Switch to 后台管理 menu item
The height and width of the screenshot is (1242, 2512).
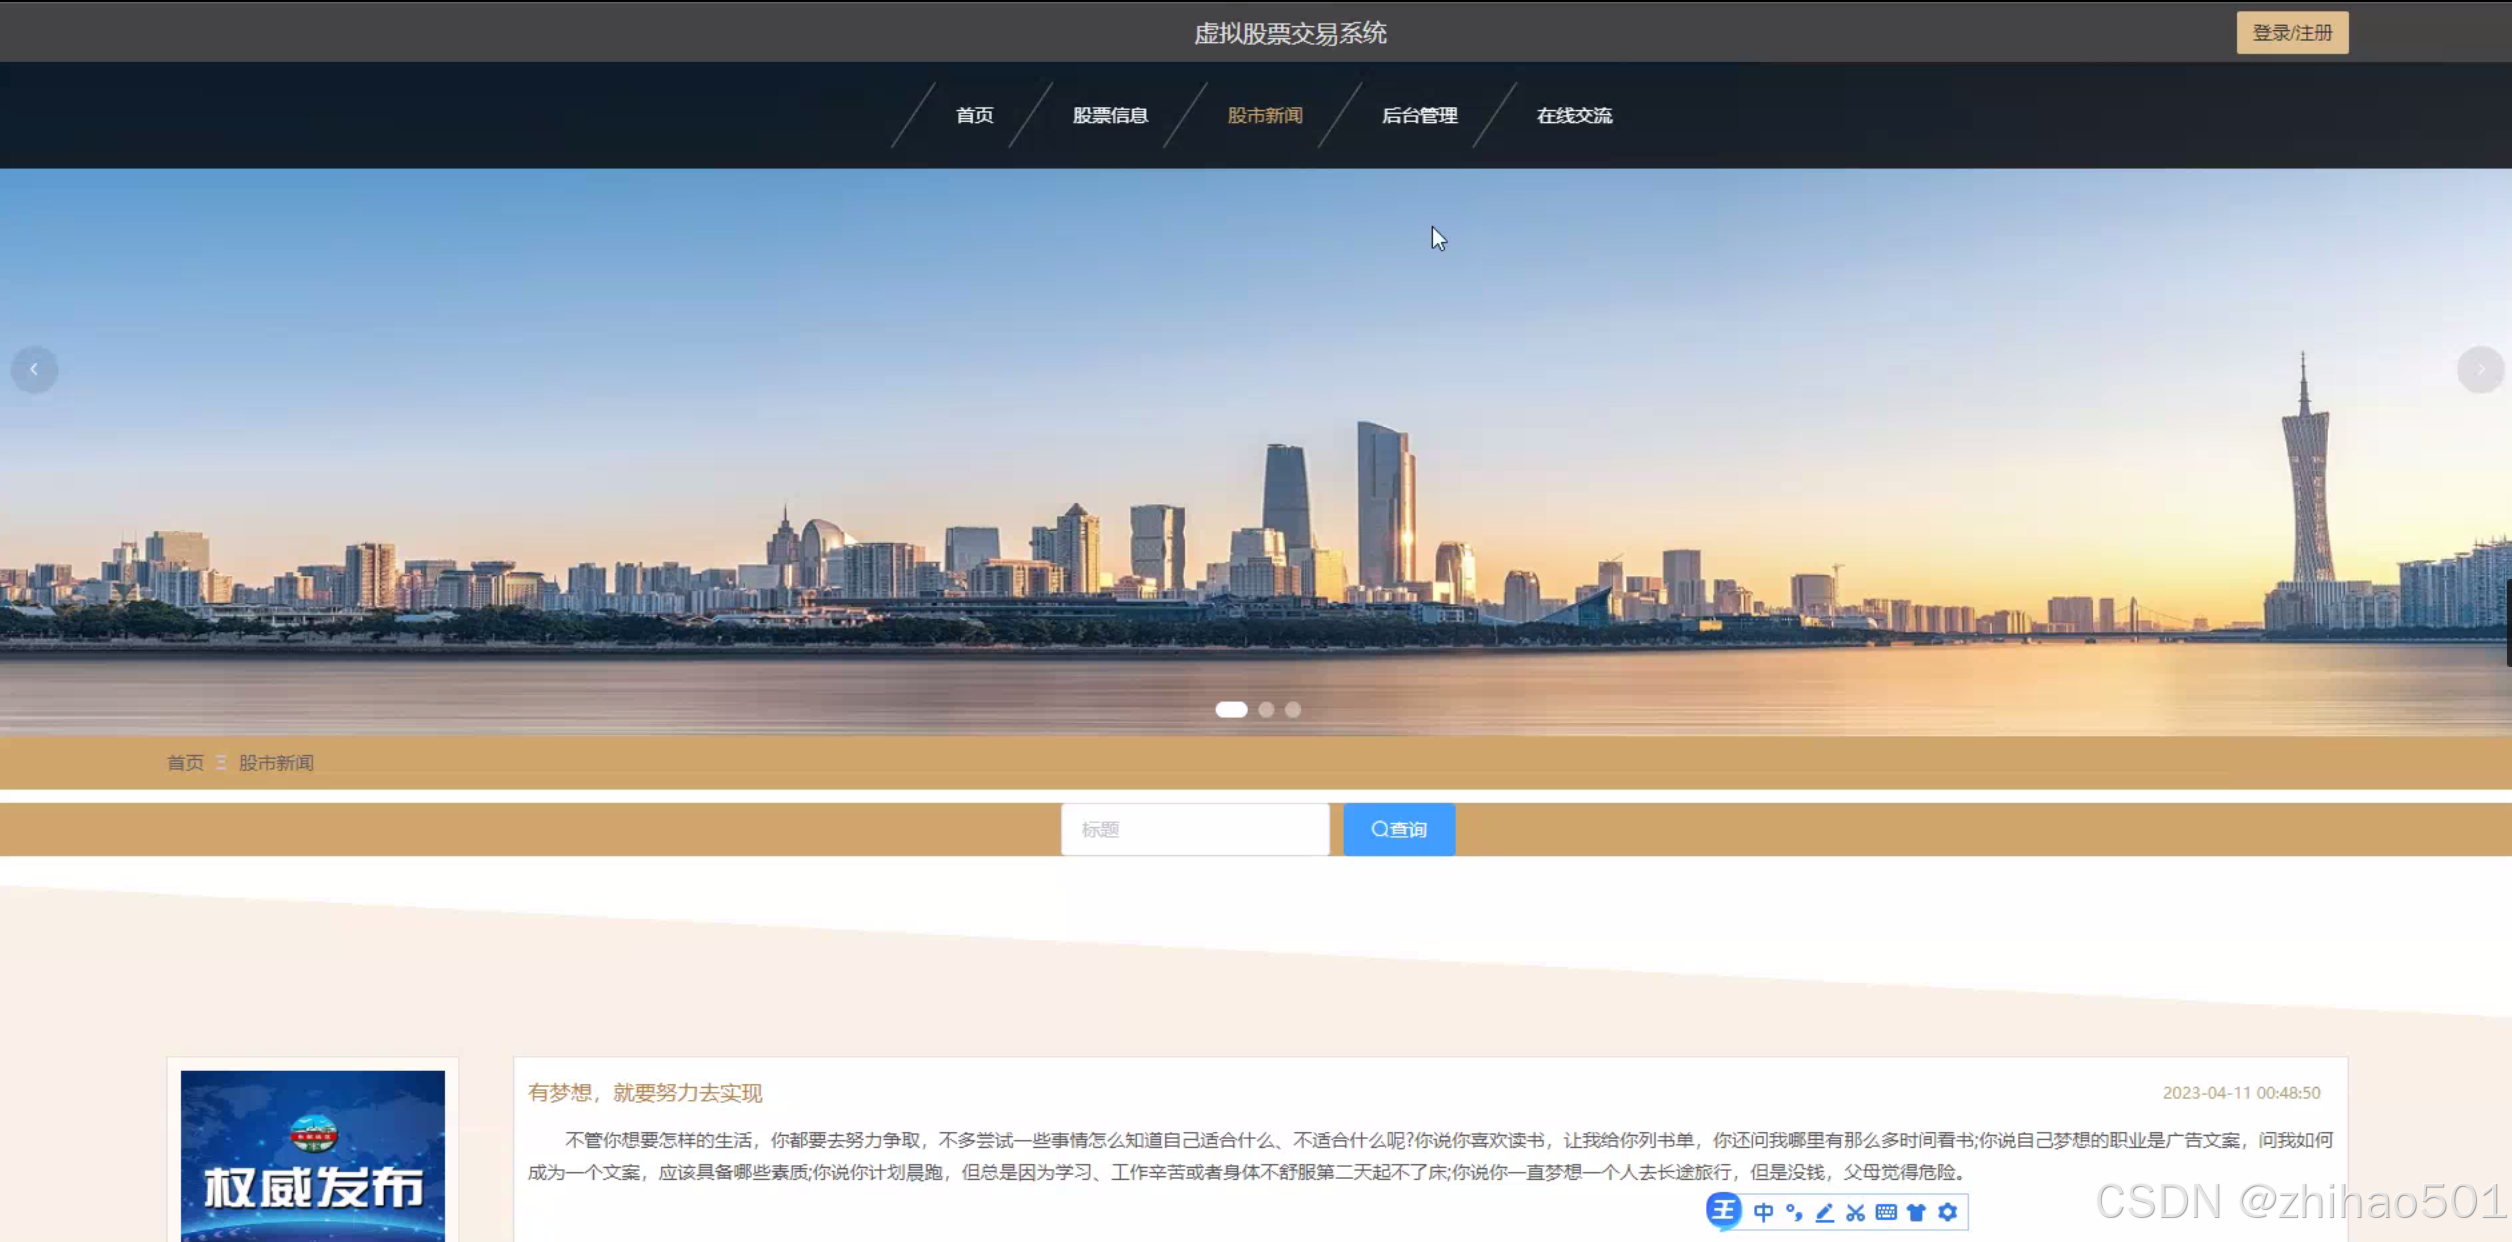coord(1419,116)
